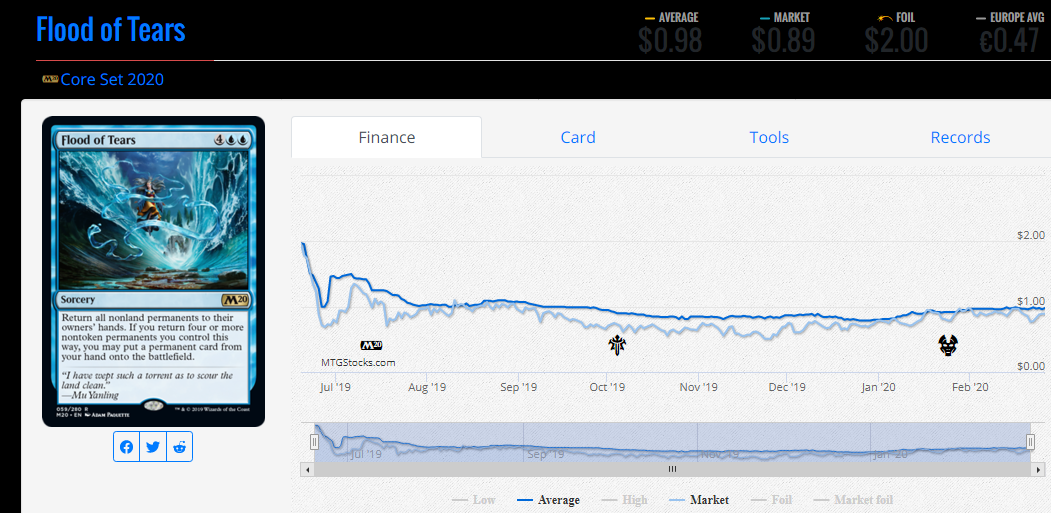Click the Jul '19 axis label
1051x513 pixels.
pyautogui.click(x=336, y=388)
